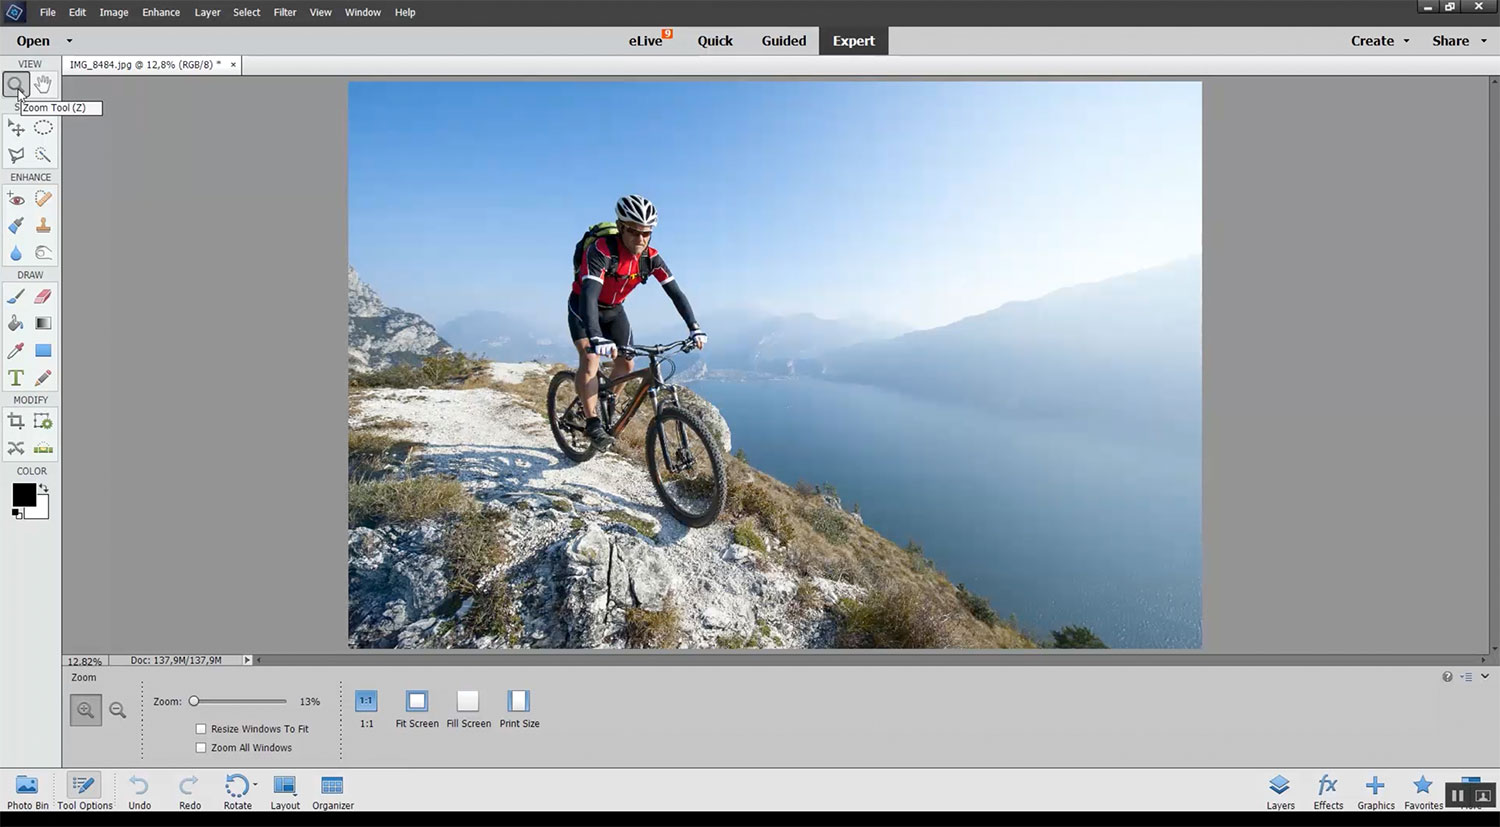The width and height of the screenshot is (1500, 827).
Task: Open the Enhance menu
Action: click(x=161, y=12)
